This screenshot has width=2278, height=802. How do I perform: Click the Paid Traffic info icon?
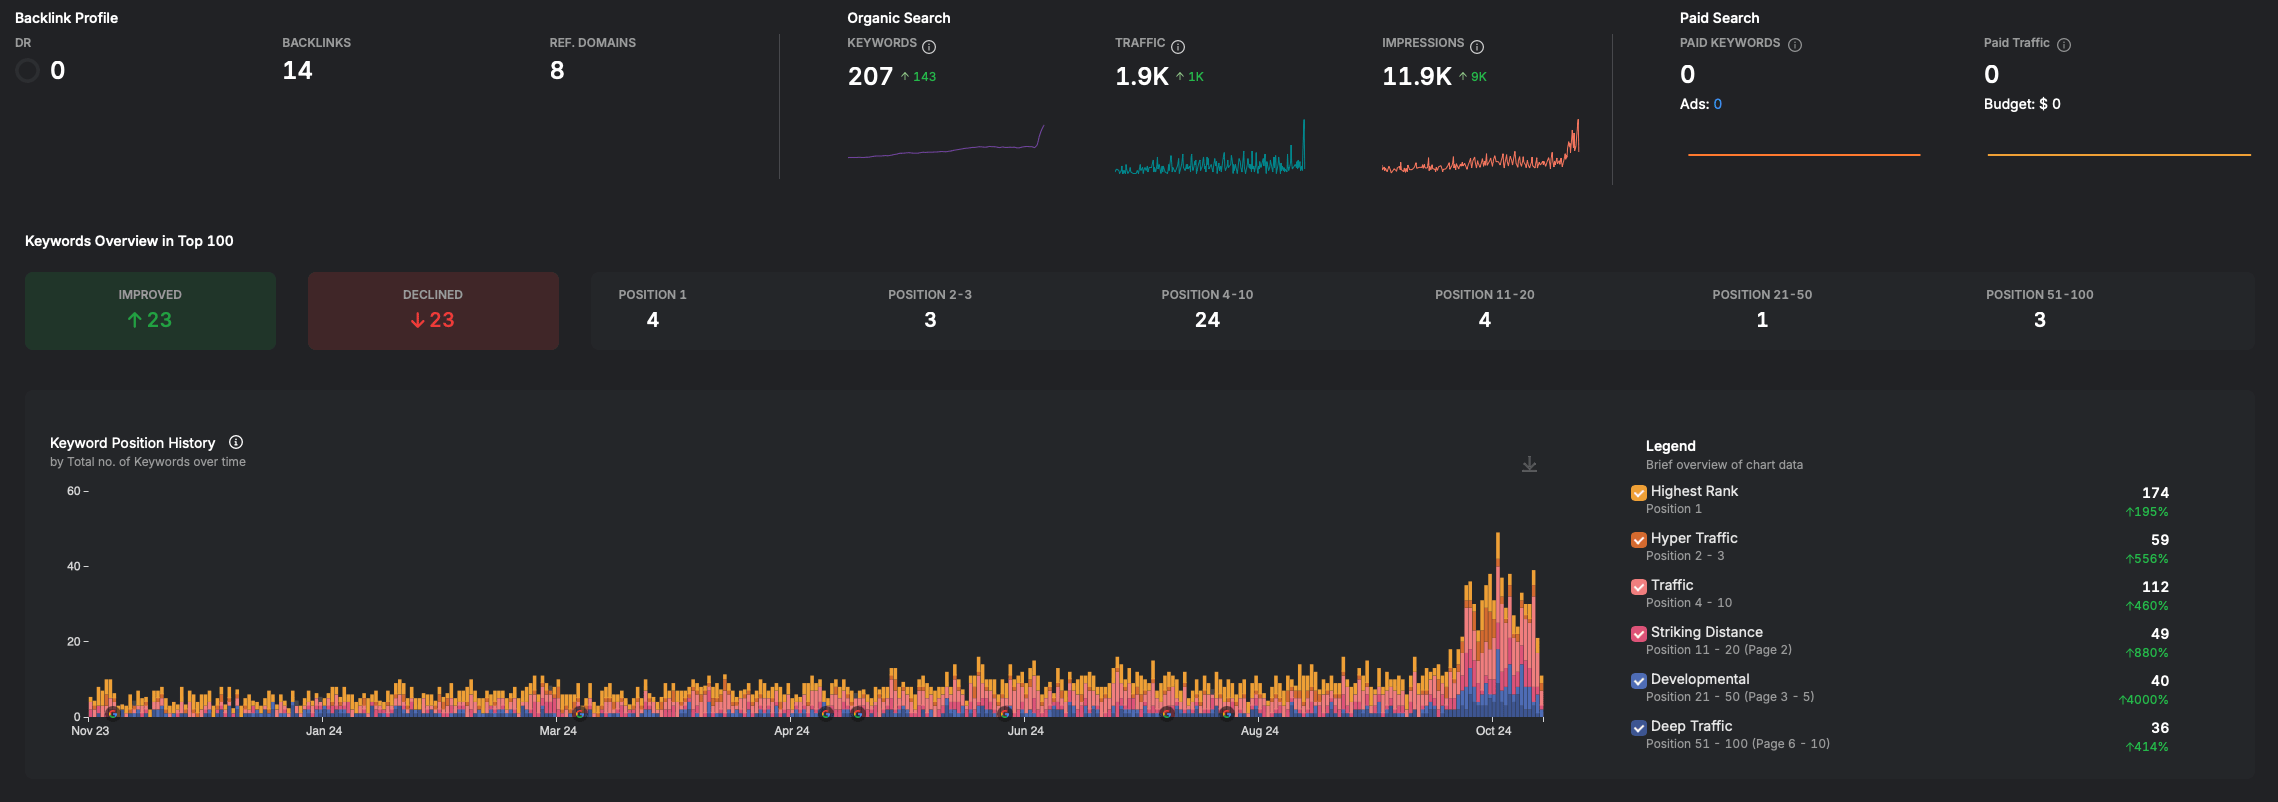tap(2064, 45)
